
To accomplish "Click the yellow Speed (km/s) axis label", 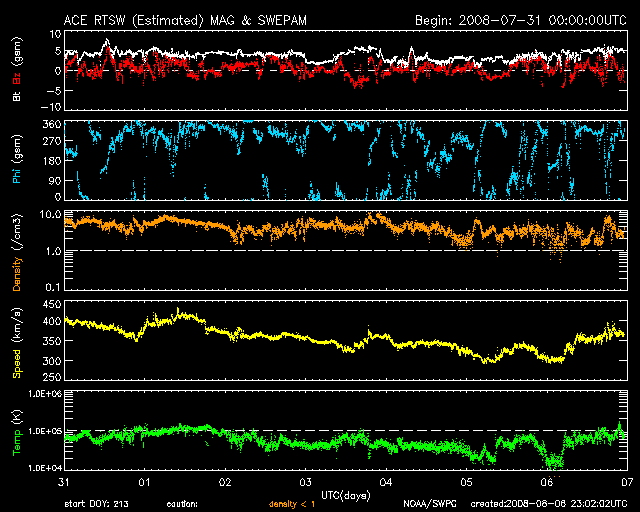I will 17,343.
